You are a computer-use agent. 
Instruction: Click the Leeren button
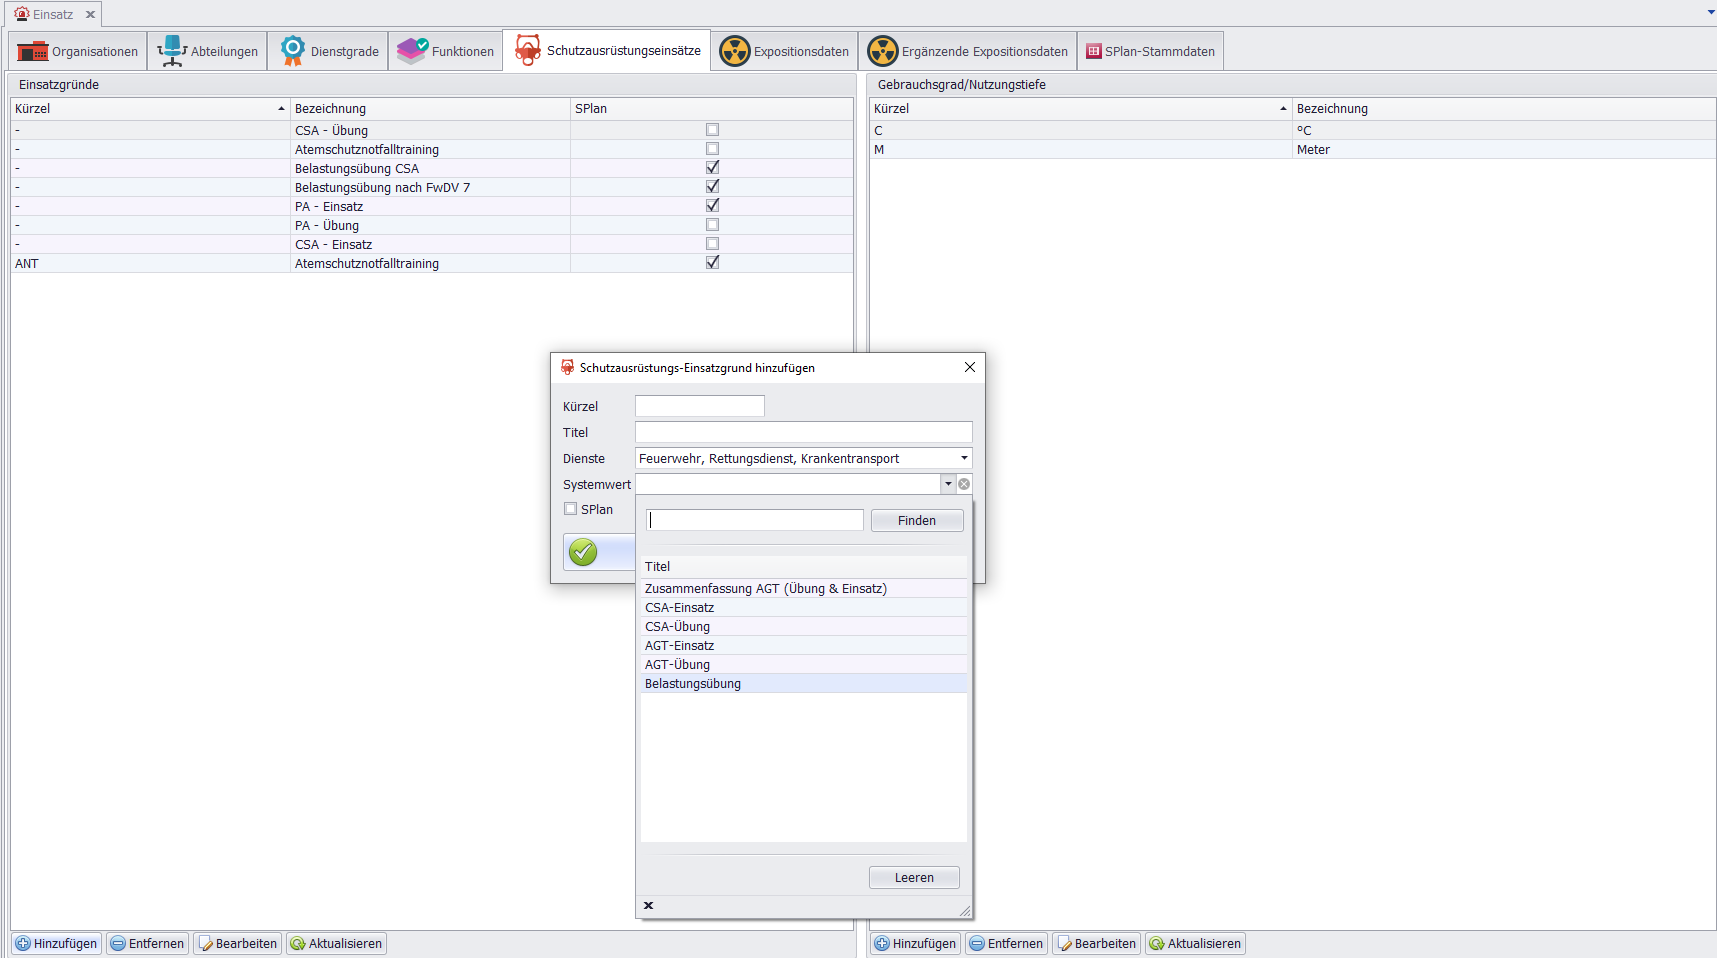click(x=914, y=878)
